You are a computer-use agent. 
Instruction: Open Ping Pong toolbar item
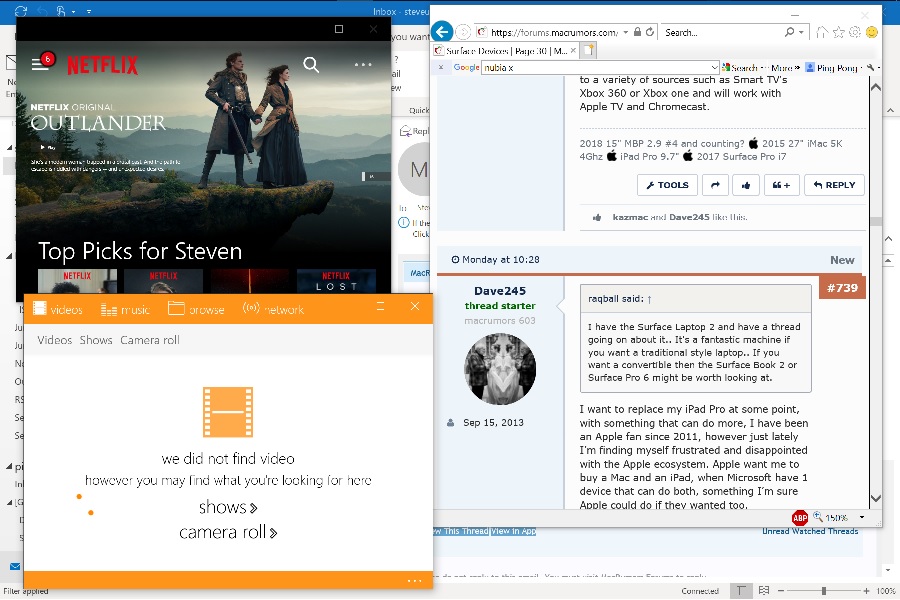833,68
